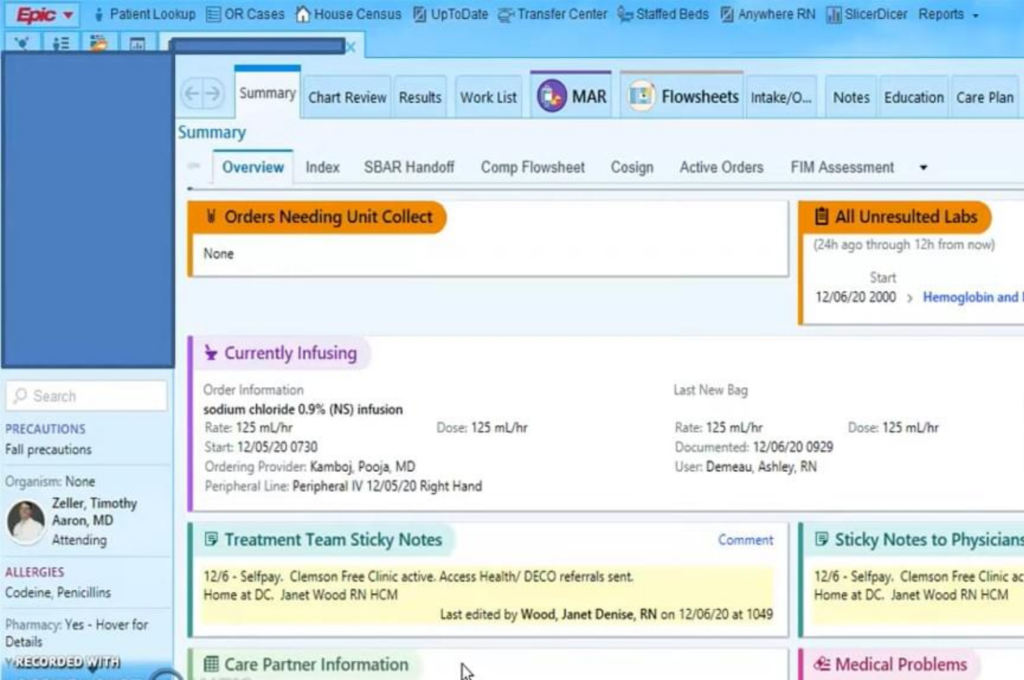
Task: Open the Education tab
Action: tap(914, 97)
